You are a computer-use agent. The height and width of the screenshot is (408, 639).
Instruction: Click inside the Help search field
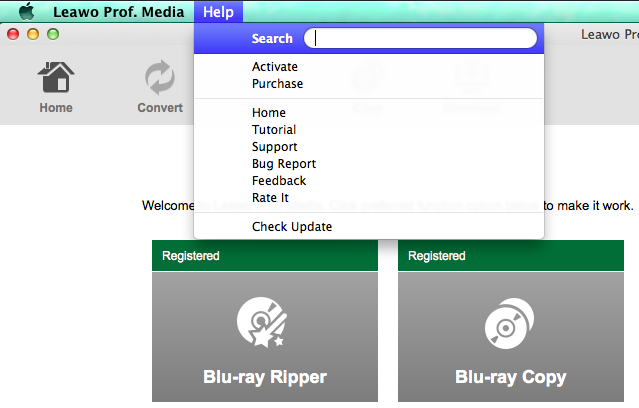click(421, 38)
